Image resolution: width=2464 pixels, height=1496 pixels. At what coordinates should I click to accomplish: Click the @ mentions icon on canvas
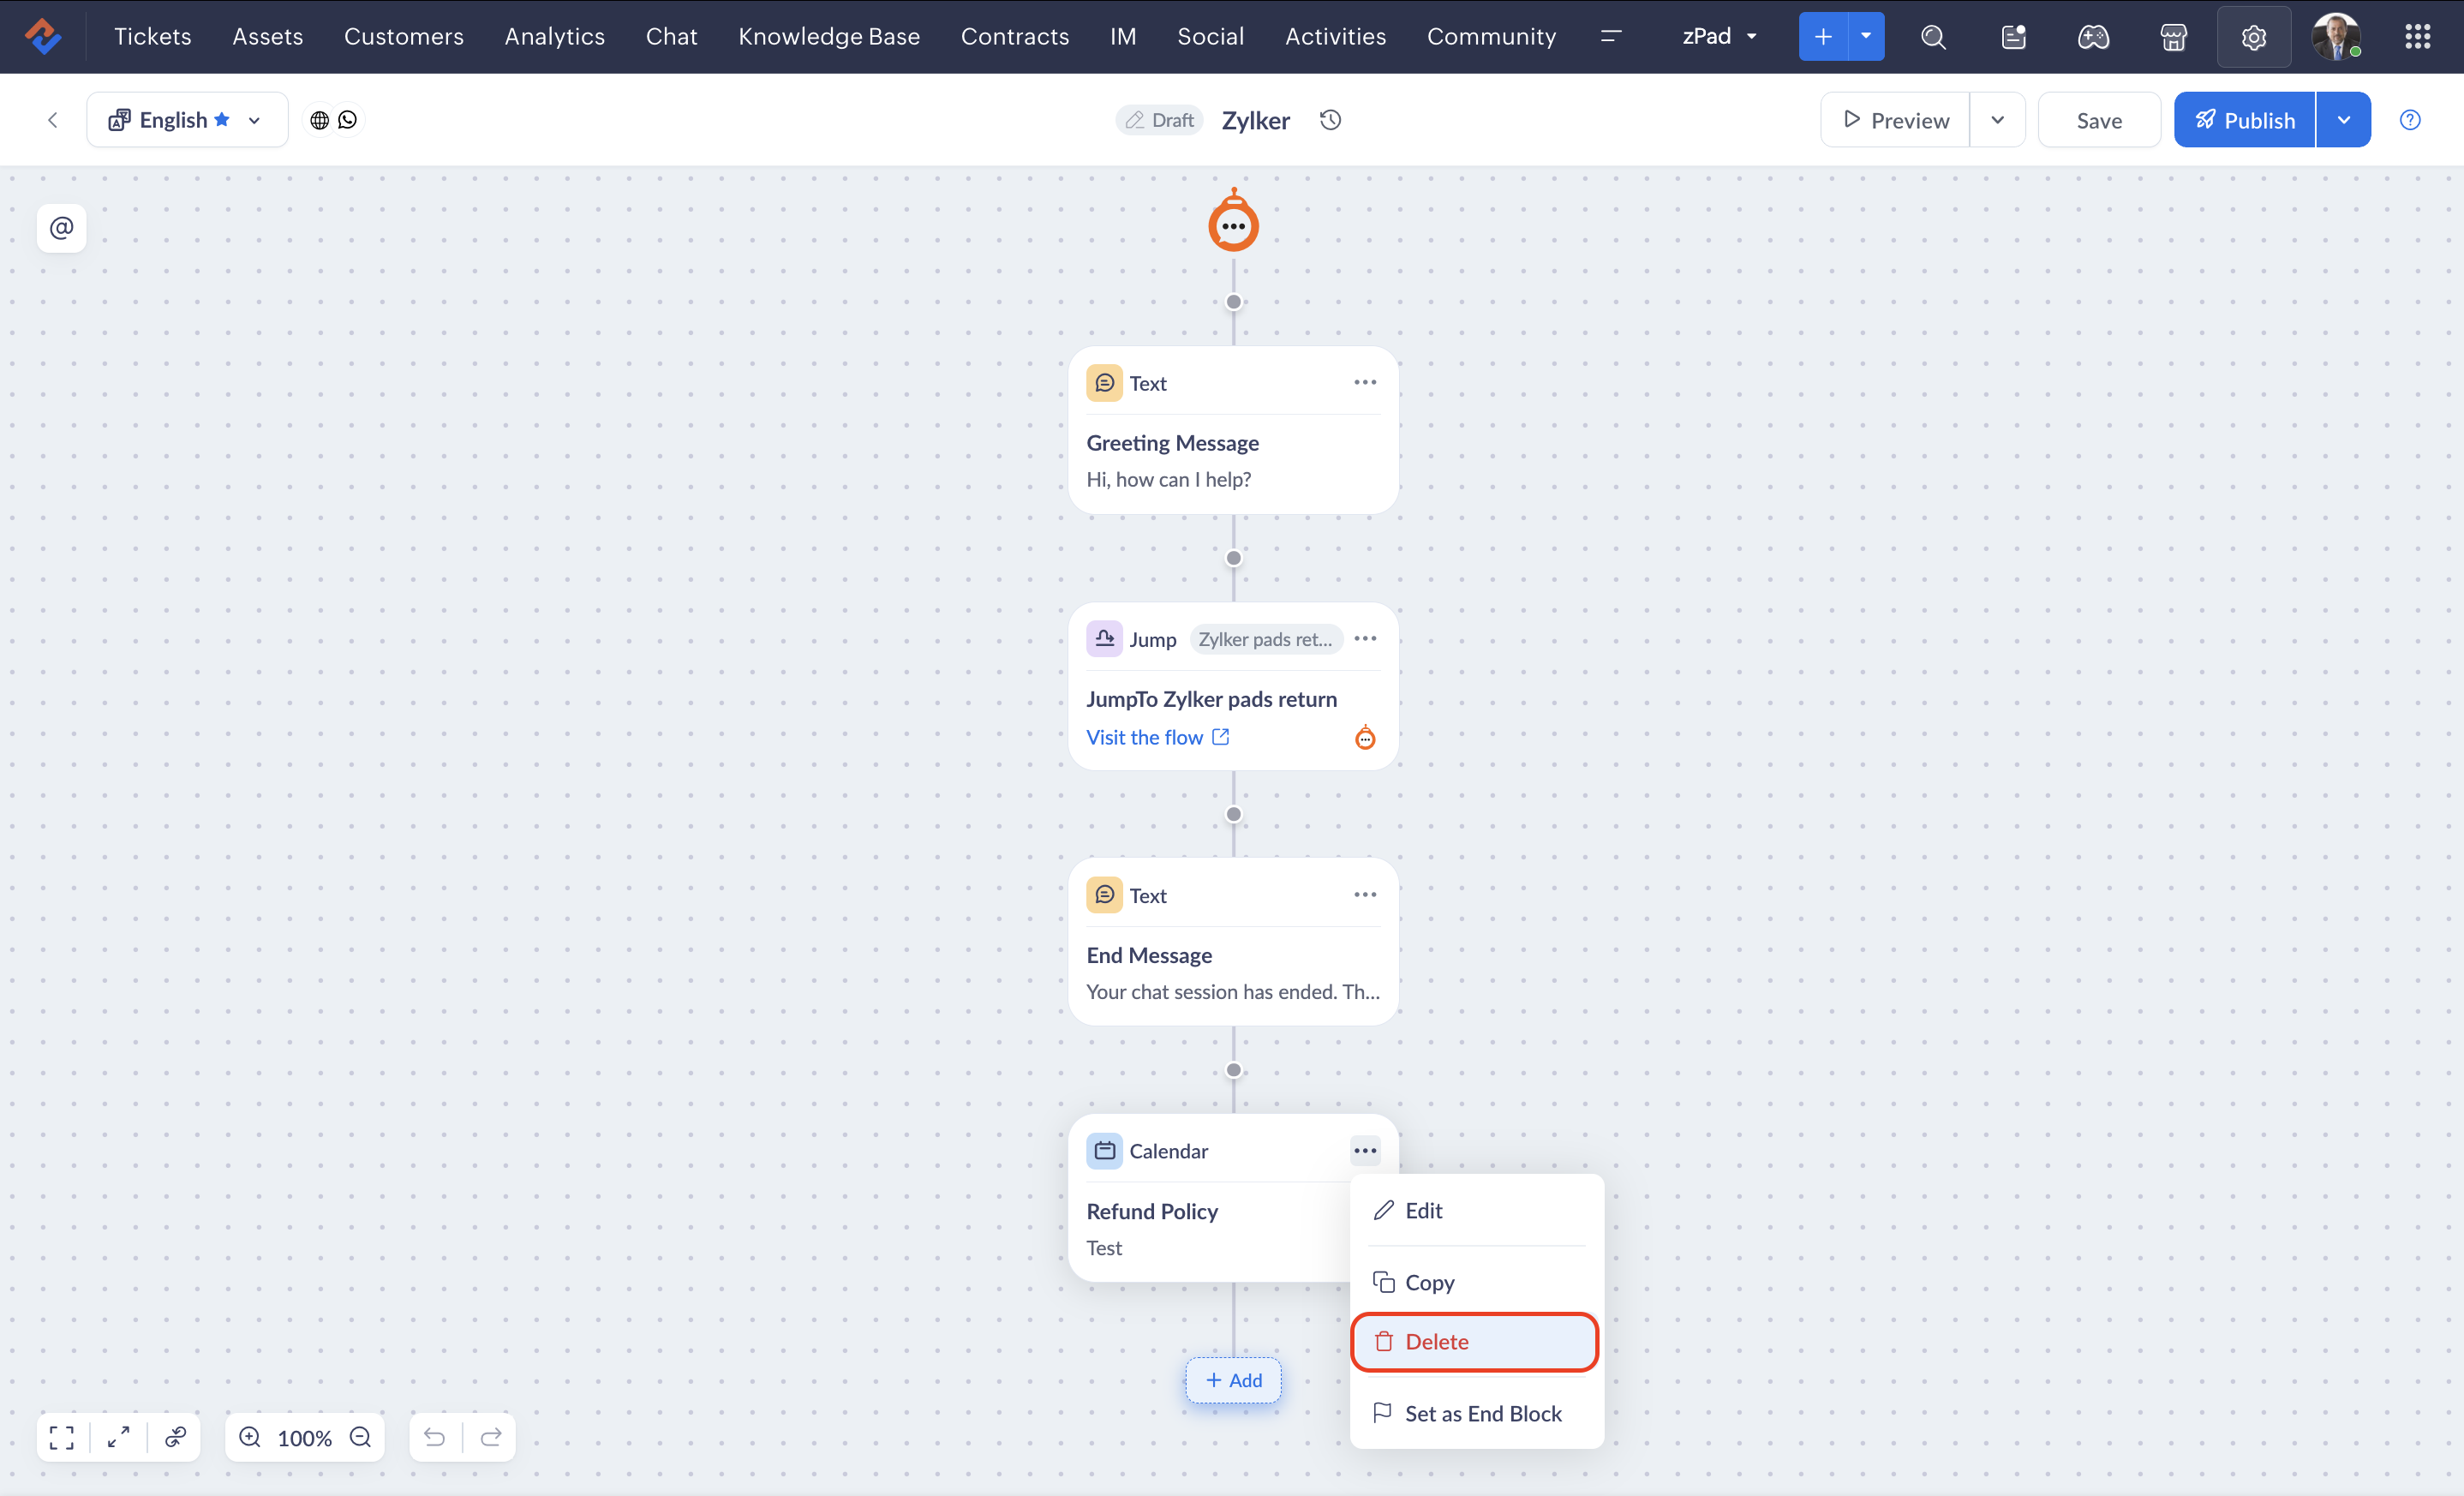[x=61, y=228]
